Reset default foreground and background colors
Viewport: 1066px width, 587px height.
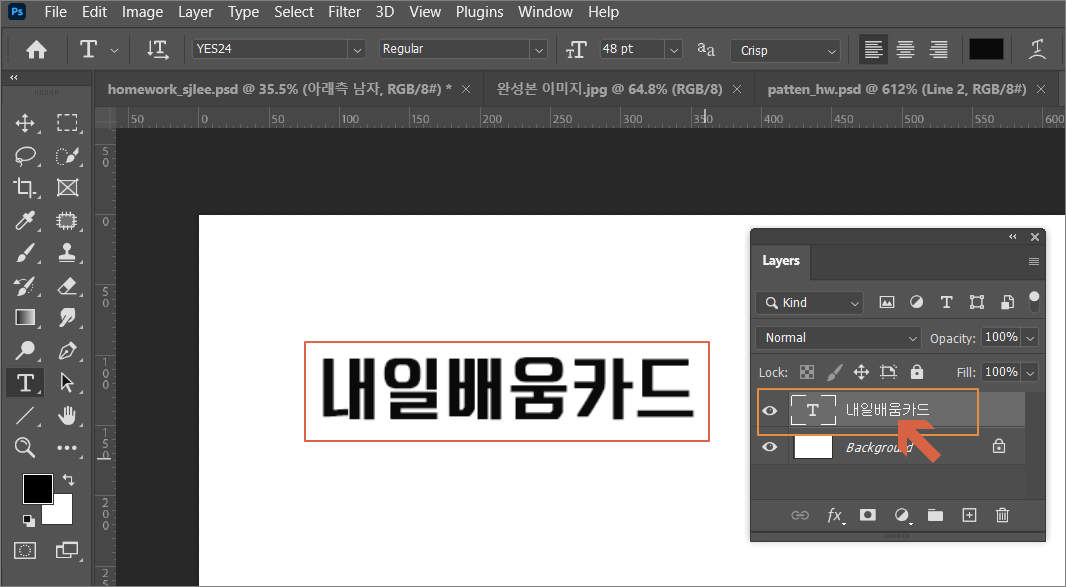[29, 521]
